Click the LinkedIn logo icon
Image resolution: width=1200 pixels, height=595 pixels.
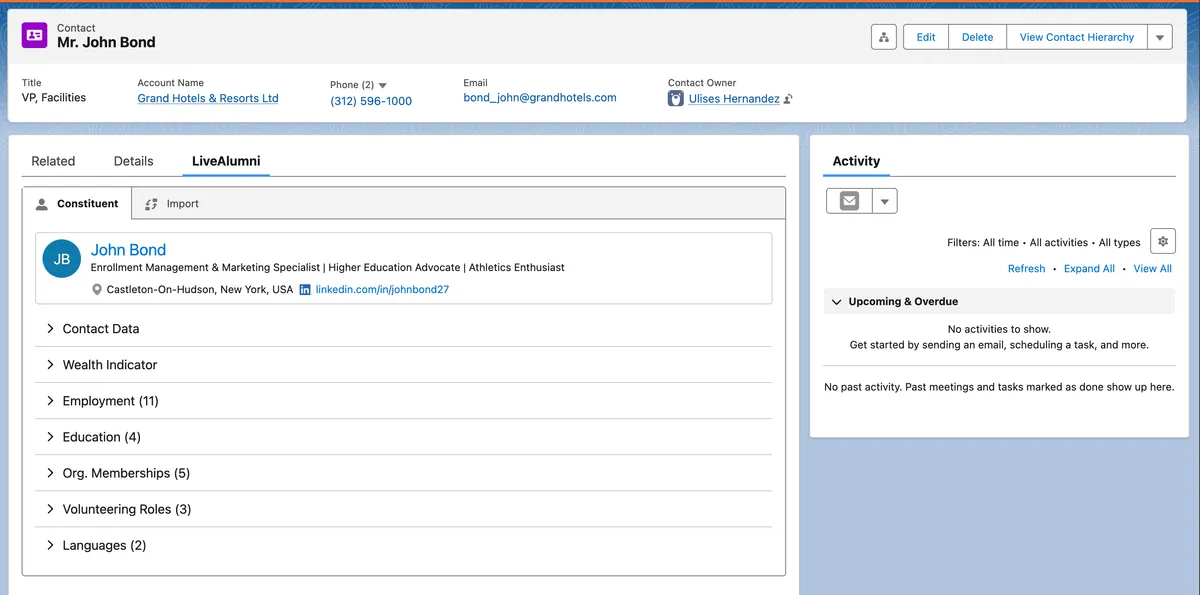(x=305, y=290)
